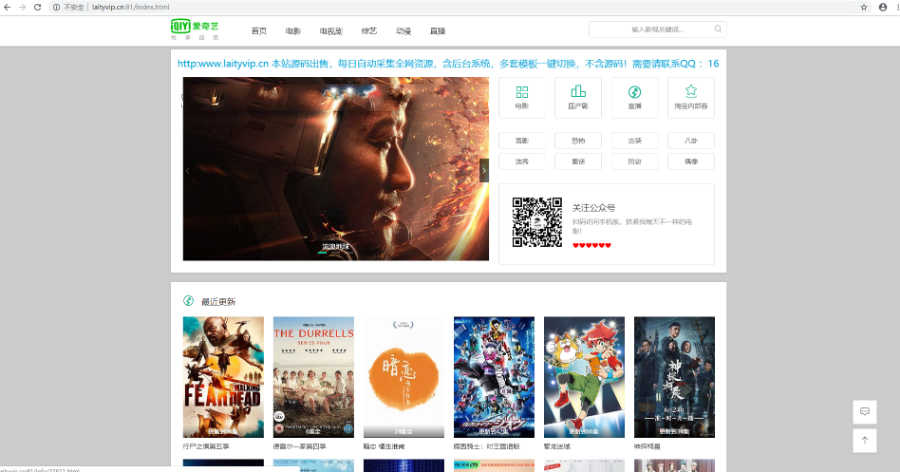Open the 综艺 navigation tab
900x472 pixels.
(x=369, y=31)
